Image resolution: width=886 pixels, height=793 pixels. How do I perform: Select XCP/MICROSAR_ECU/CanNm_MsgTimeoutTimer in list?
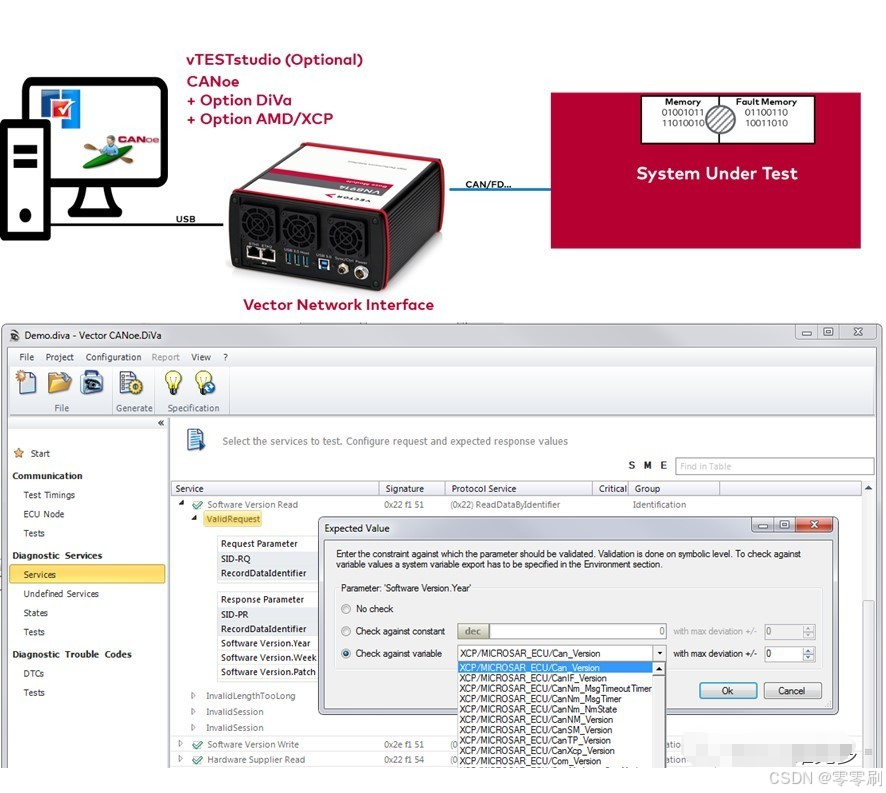(555, 688)
